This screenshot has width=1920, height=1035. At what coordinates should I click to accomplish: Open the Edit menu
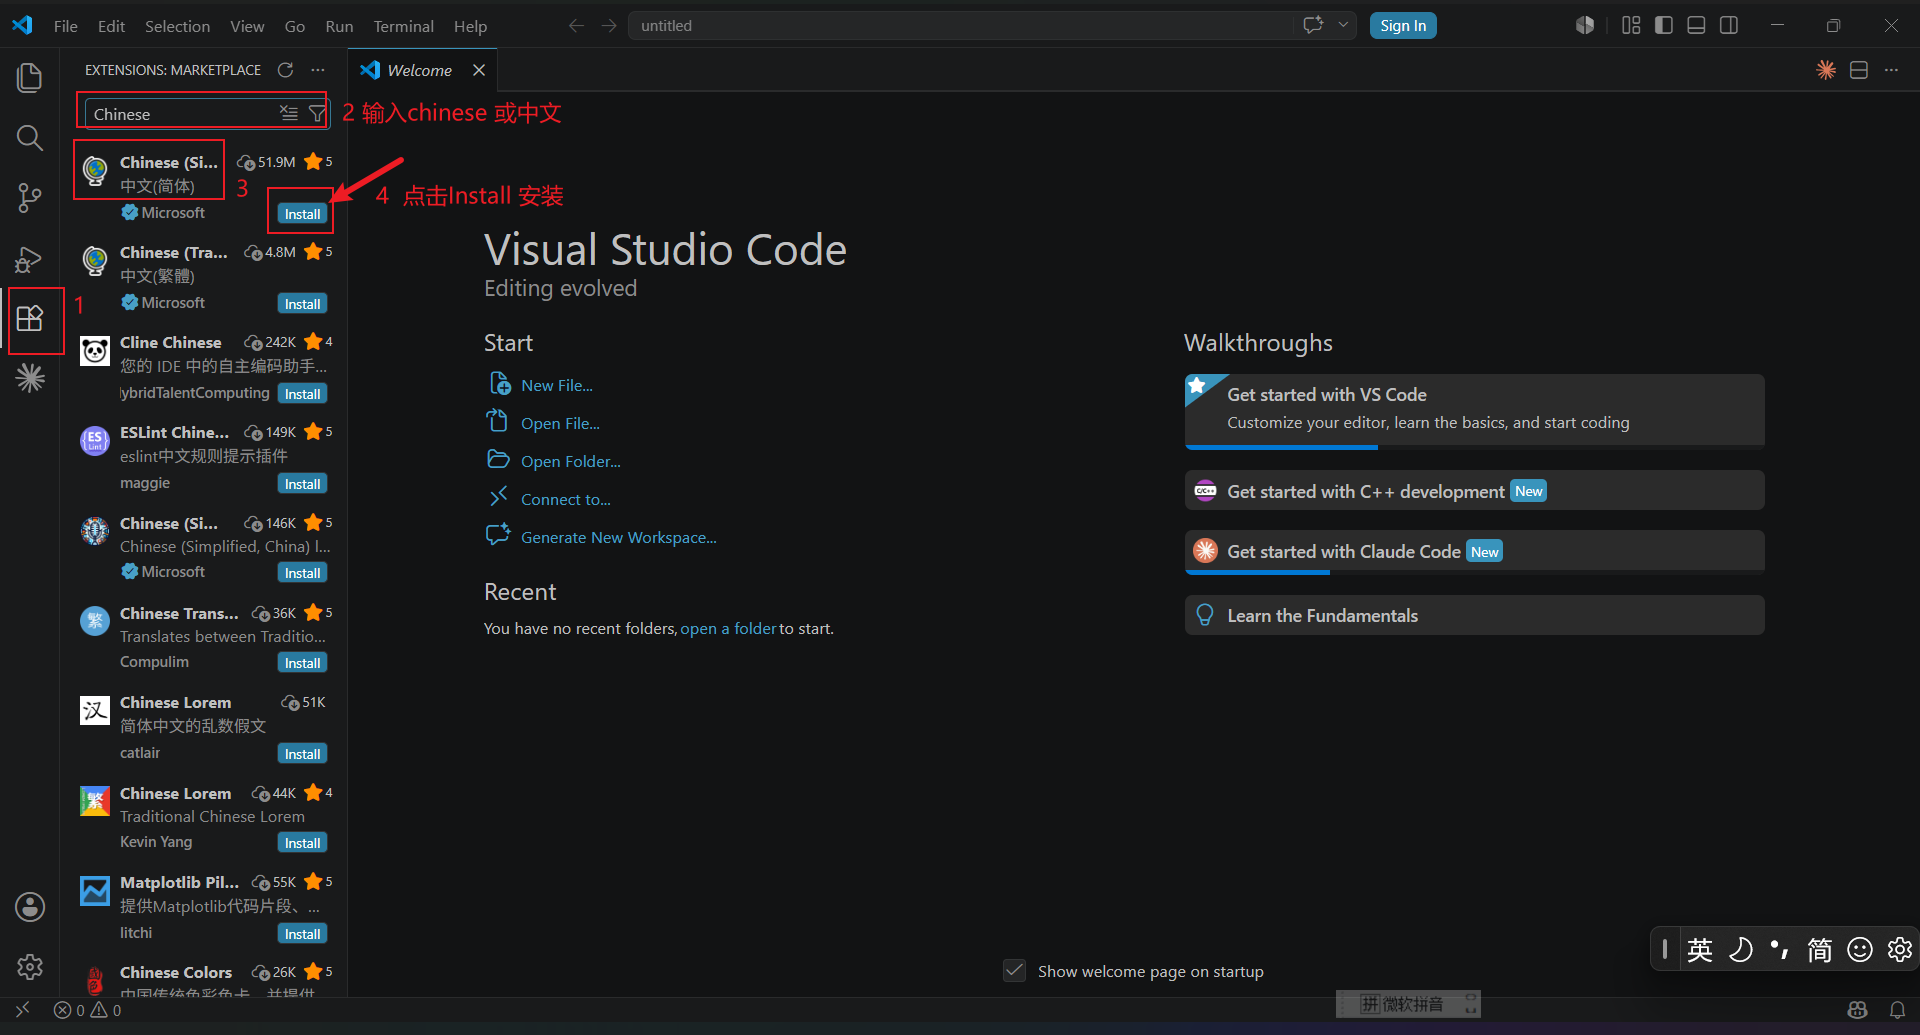(x=111, y=26)
